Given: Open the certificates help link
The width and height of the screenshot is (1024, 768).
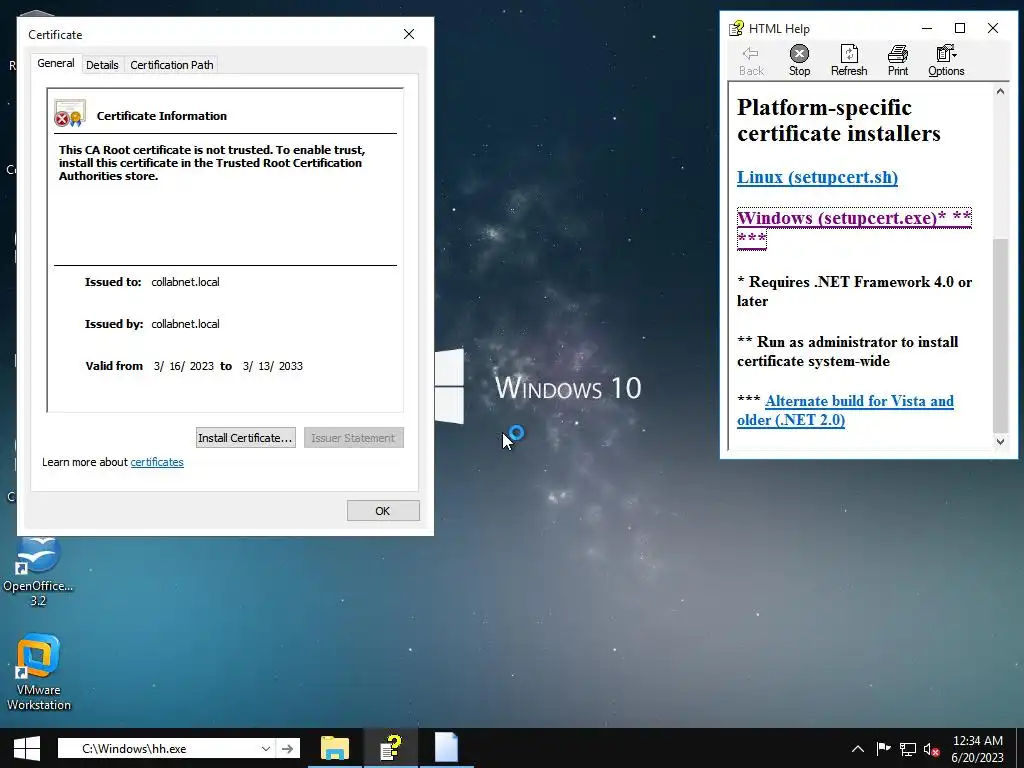Looking at the screenshot, I should click(157, 462).
